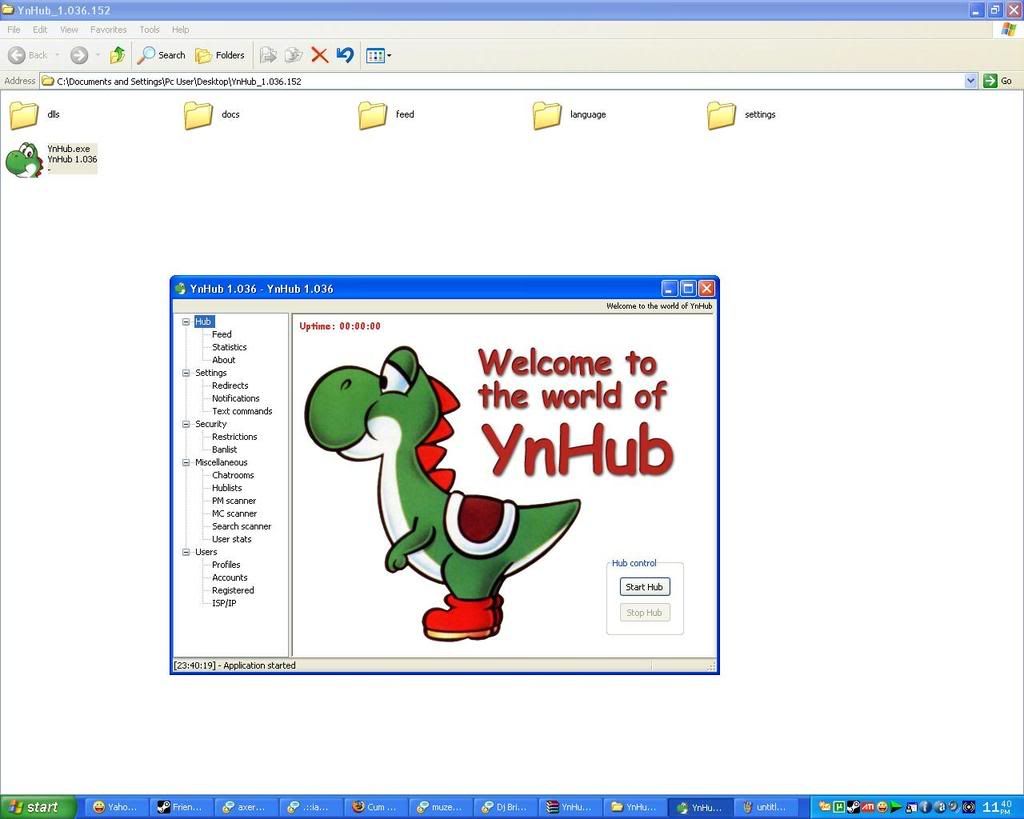Switch to the Frien... taskbar window
1024x819 pixels.
coord(181,807)
